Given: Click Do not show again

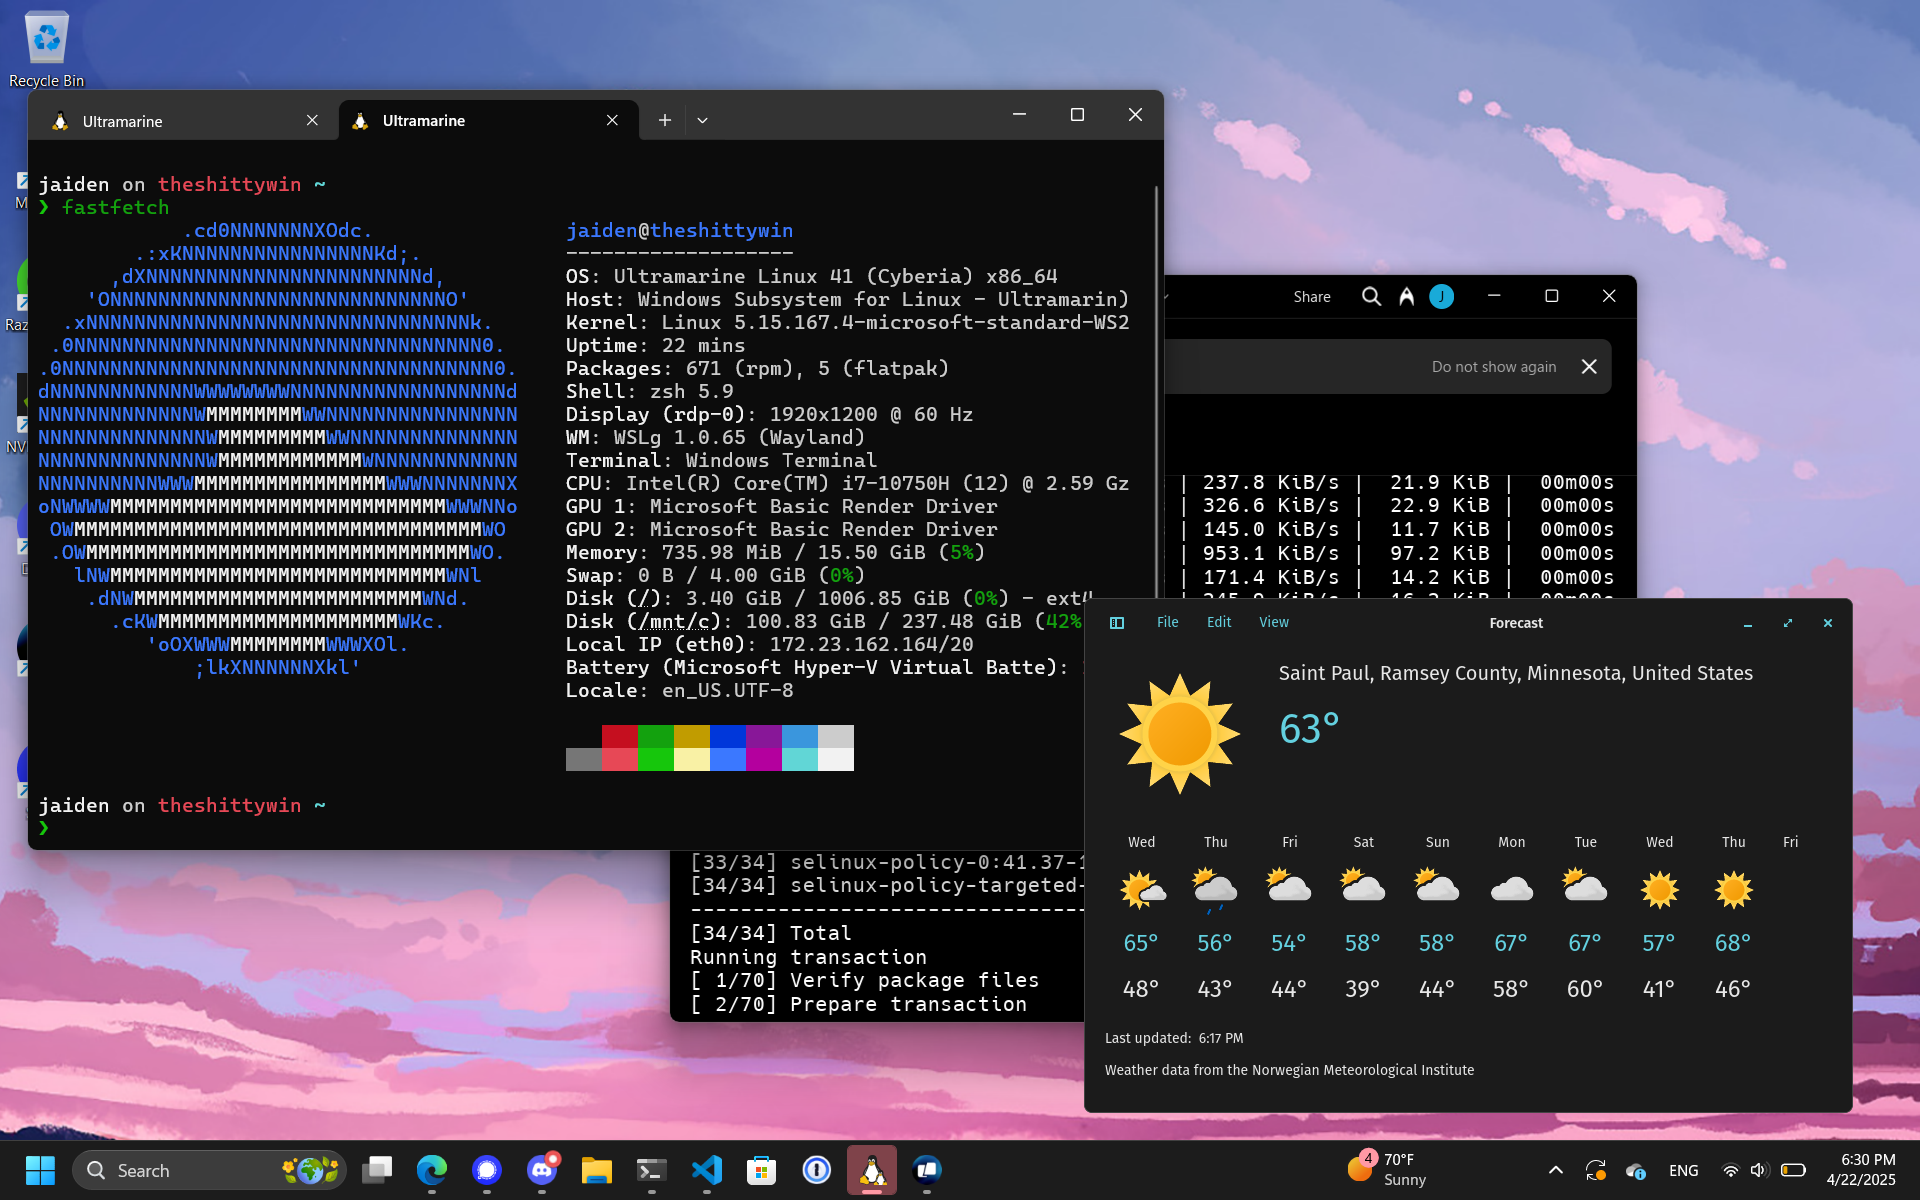Looking at the screenshot, I should coord(1493,367).
